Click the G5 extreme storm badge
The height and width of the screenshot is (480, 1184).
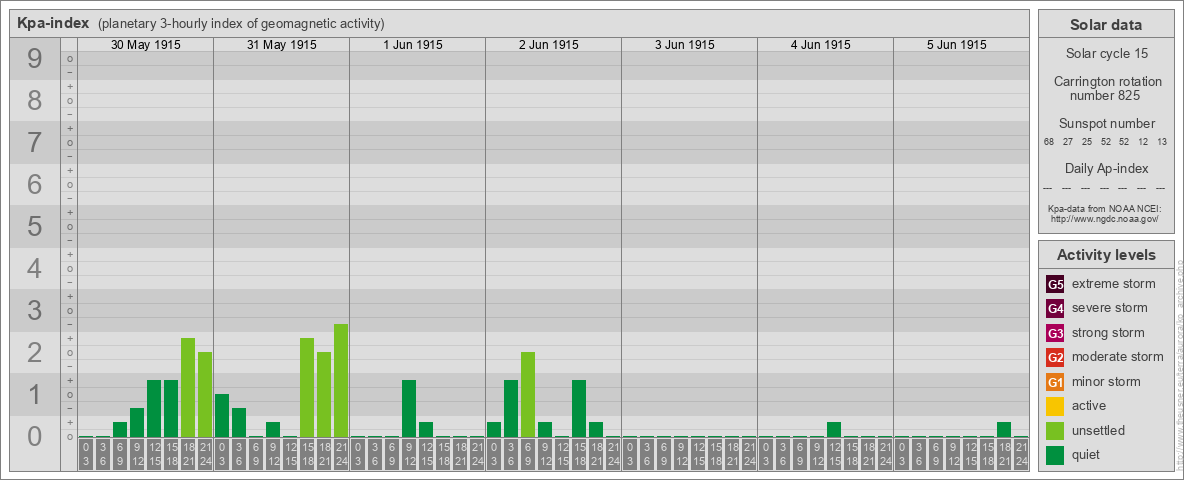tap(1055, 285)
